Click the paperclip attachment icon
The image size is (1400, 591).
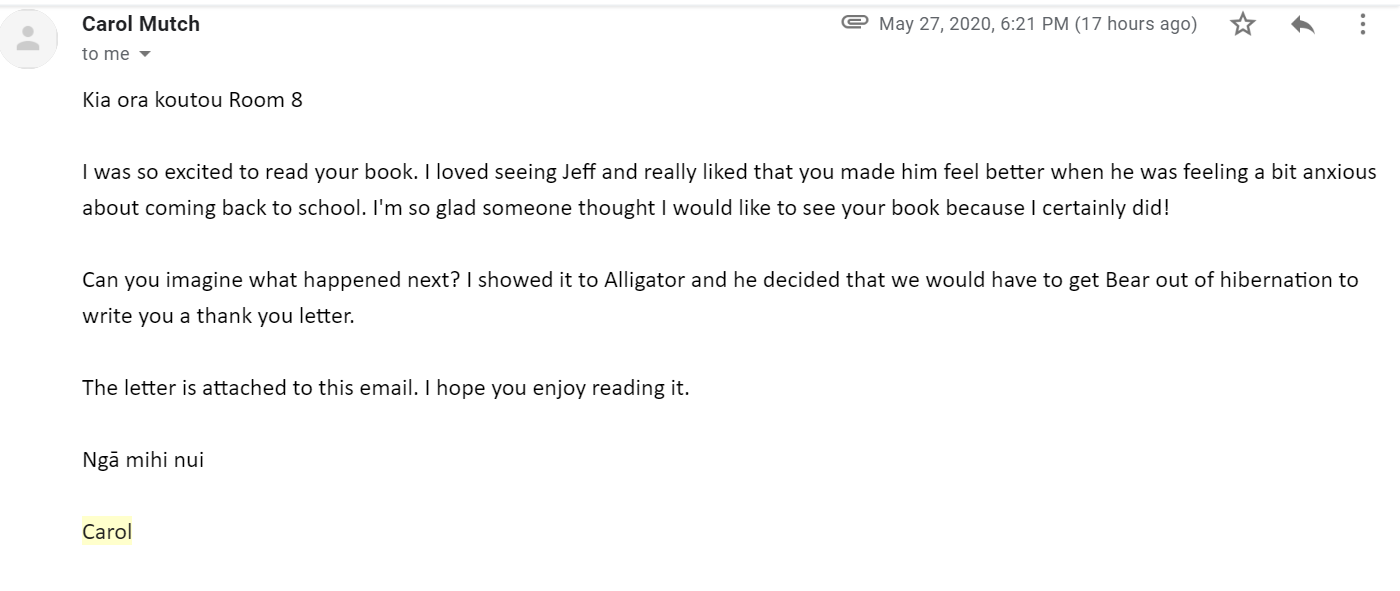[x=855, y=22]
